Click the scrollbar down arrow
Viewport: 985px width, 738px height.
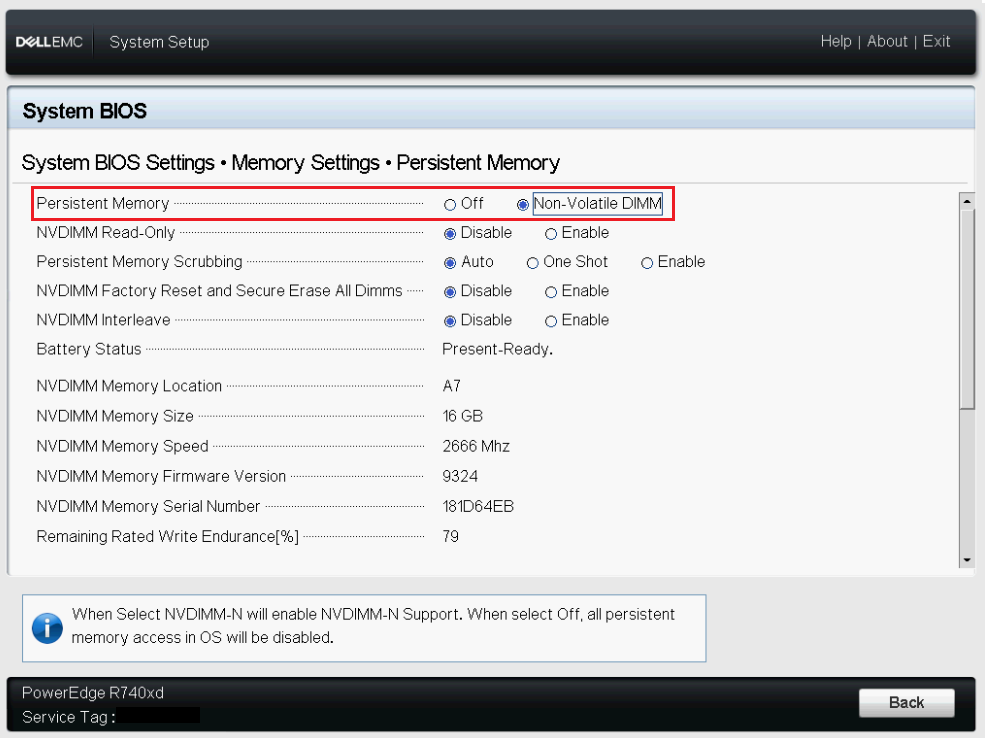(x=967, y=560)
